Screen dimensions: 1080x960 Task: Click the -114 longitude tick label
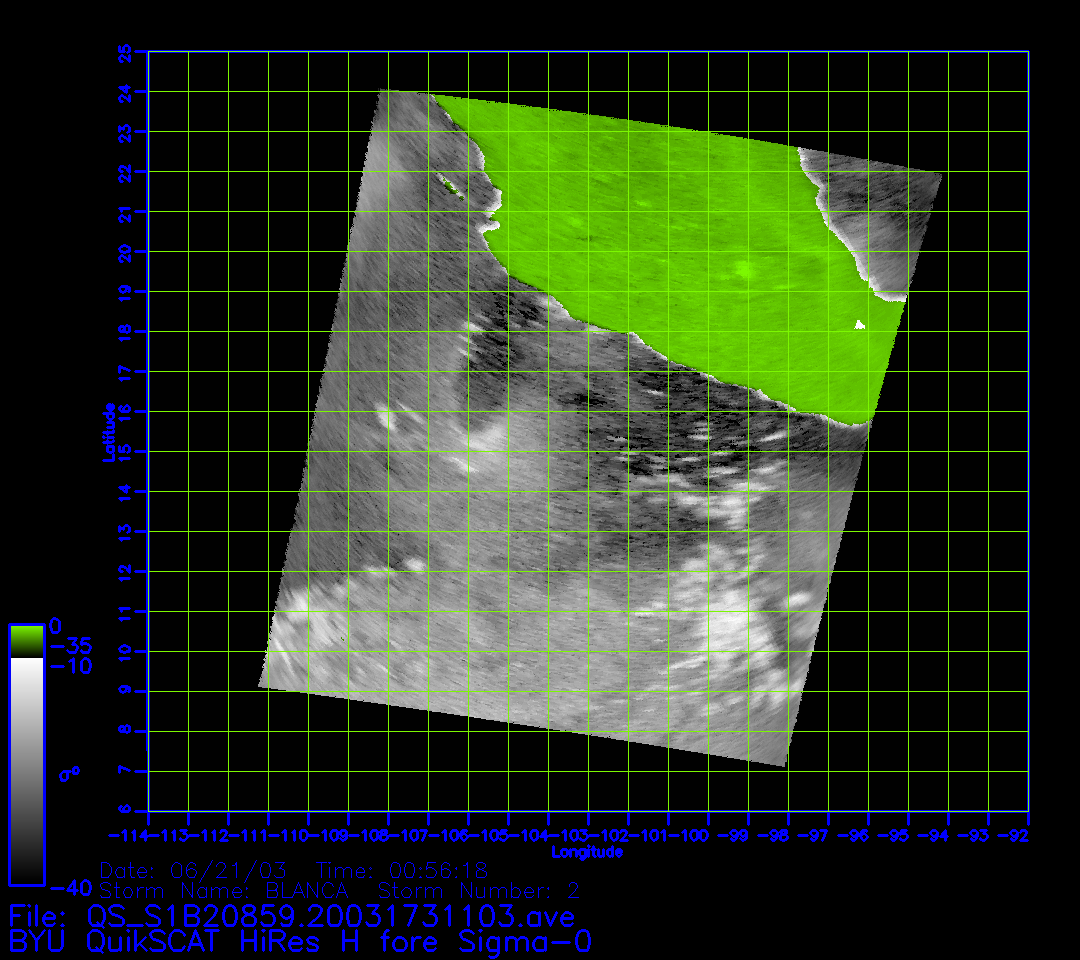click(x=129, y=834)
